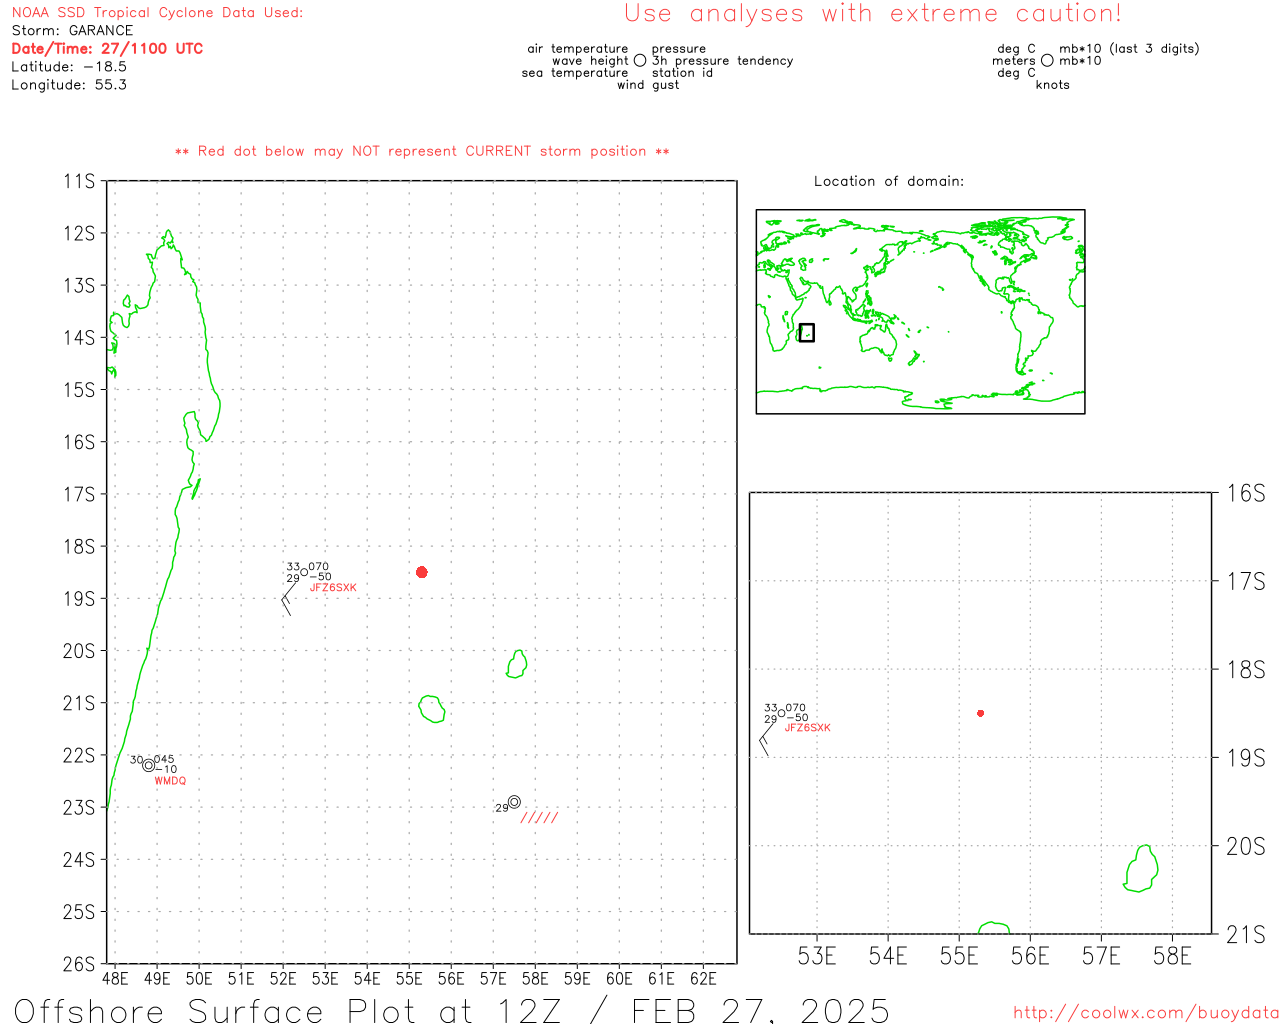Select the WMDQ station circle marker

[149, 766]
